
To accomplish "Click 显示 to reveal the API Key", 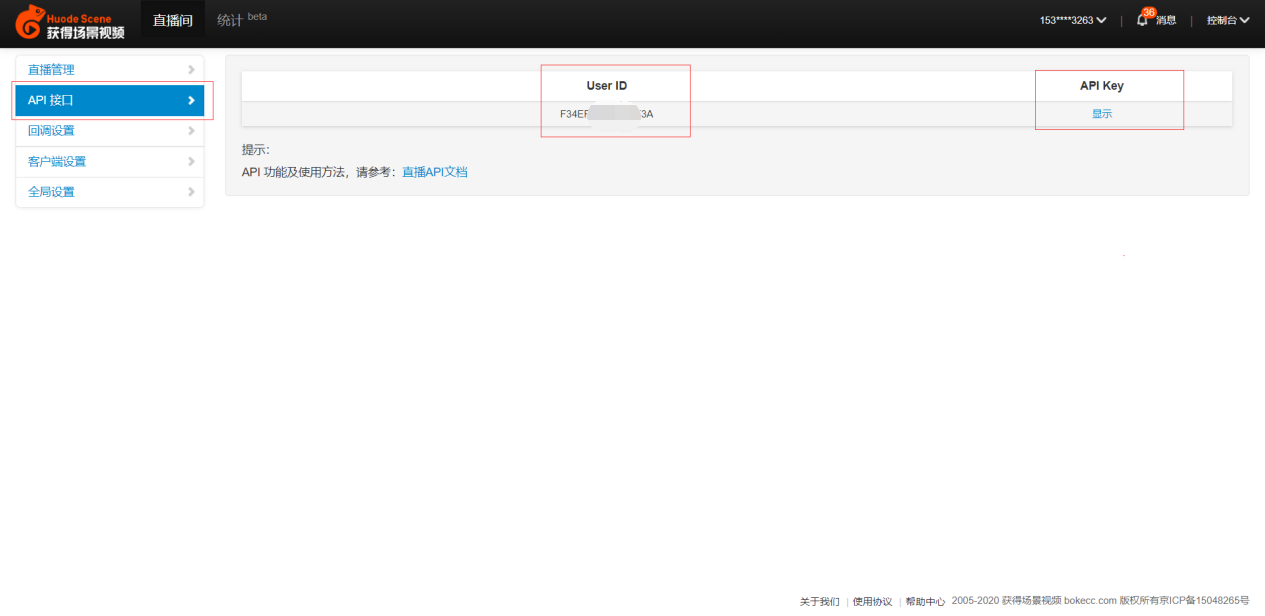I will 1102,114.
